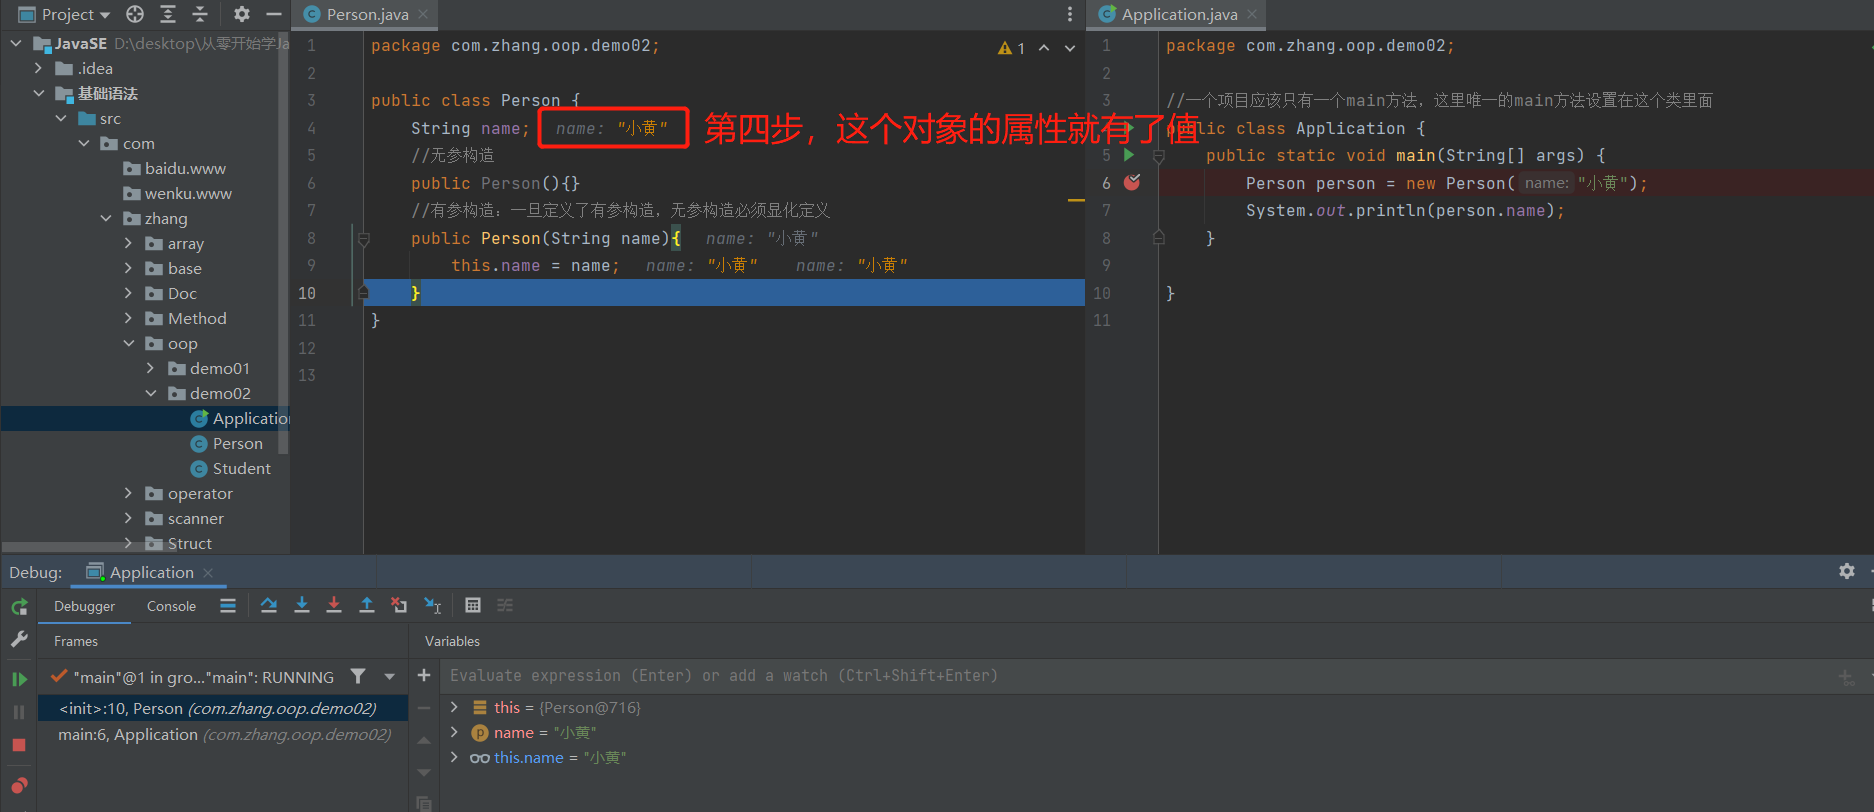Resume the program execution
The image size is (1874, 812).
[x=19, y=679]
